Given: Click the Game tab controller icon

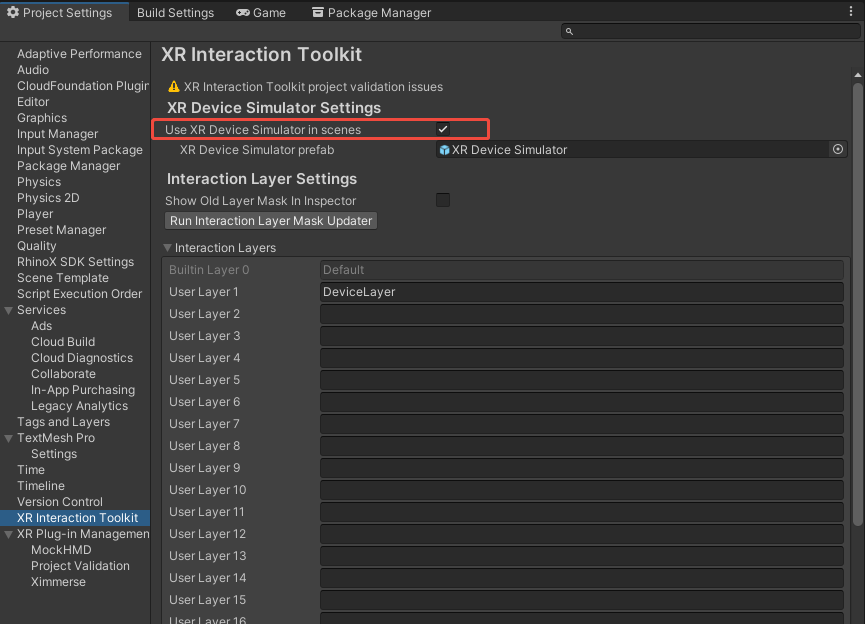Looking at the screenshot, I should (243, 13).
